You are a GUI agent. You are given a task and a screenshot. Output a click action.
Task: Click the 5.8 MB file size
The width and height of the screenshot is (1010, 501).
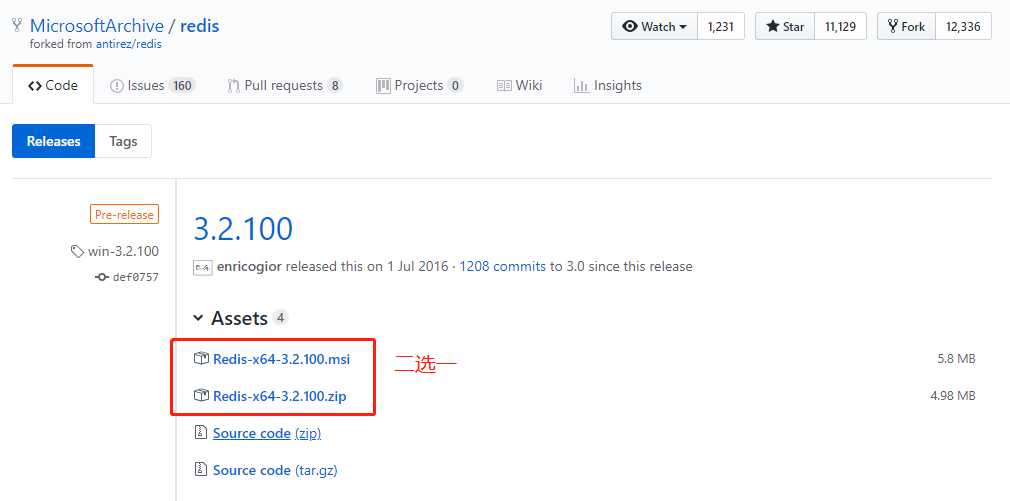click(x=956, y=359)
